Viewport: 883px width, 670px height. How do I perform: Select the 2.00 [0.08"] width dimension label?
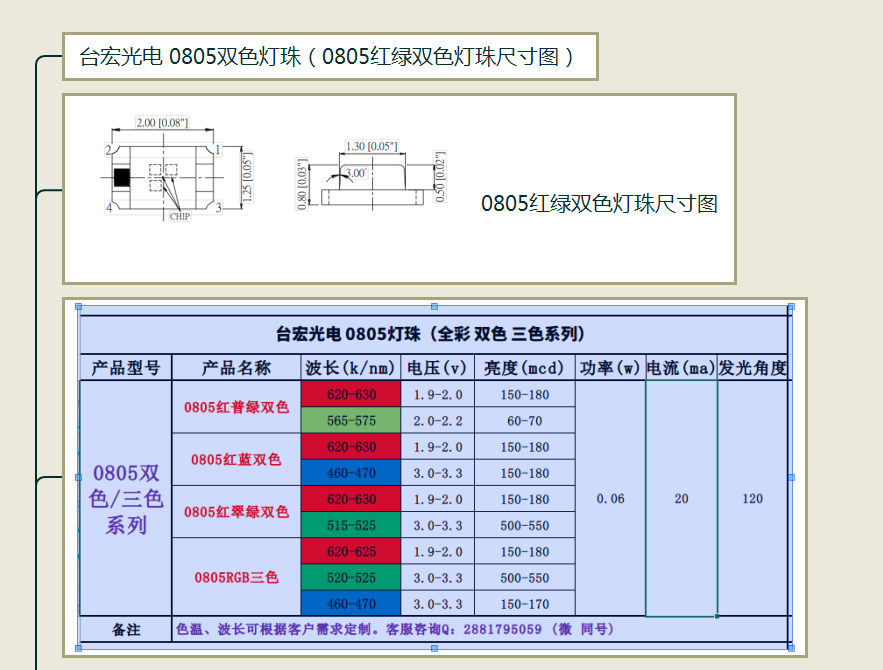(162, 122)
